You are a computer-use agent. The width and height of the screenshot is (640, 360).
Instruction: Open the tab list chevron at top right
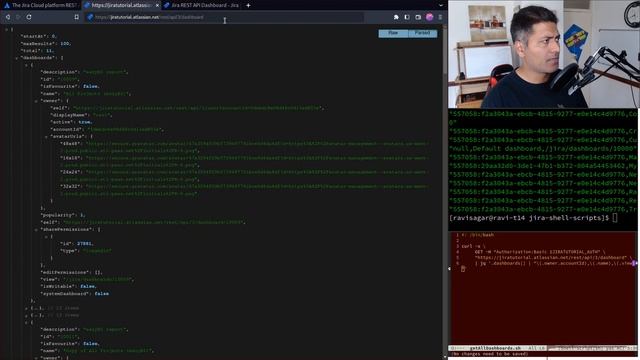(440, 5)
